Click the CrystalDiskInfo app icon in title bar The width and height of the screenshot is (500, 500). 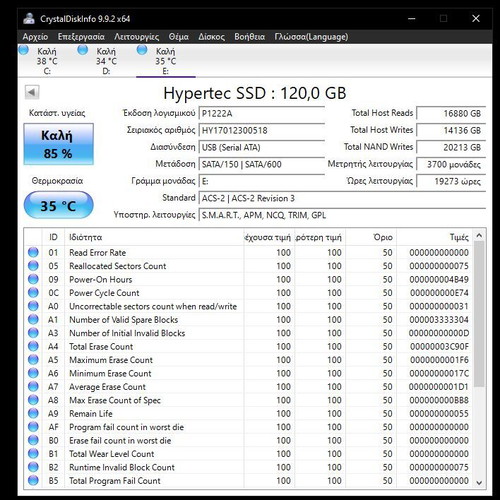[29, 18]
